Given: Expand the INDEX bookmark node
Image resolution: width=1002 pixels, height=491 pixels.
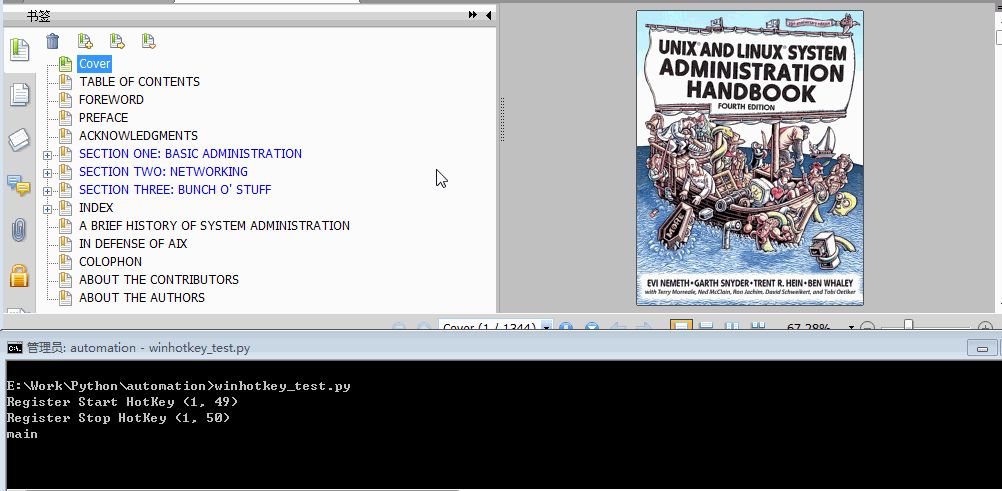Looking at the screenshot, I should coord(47,209).
